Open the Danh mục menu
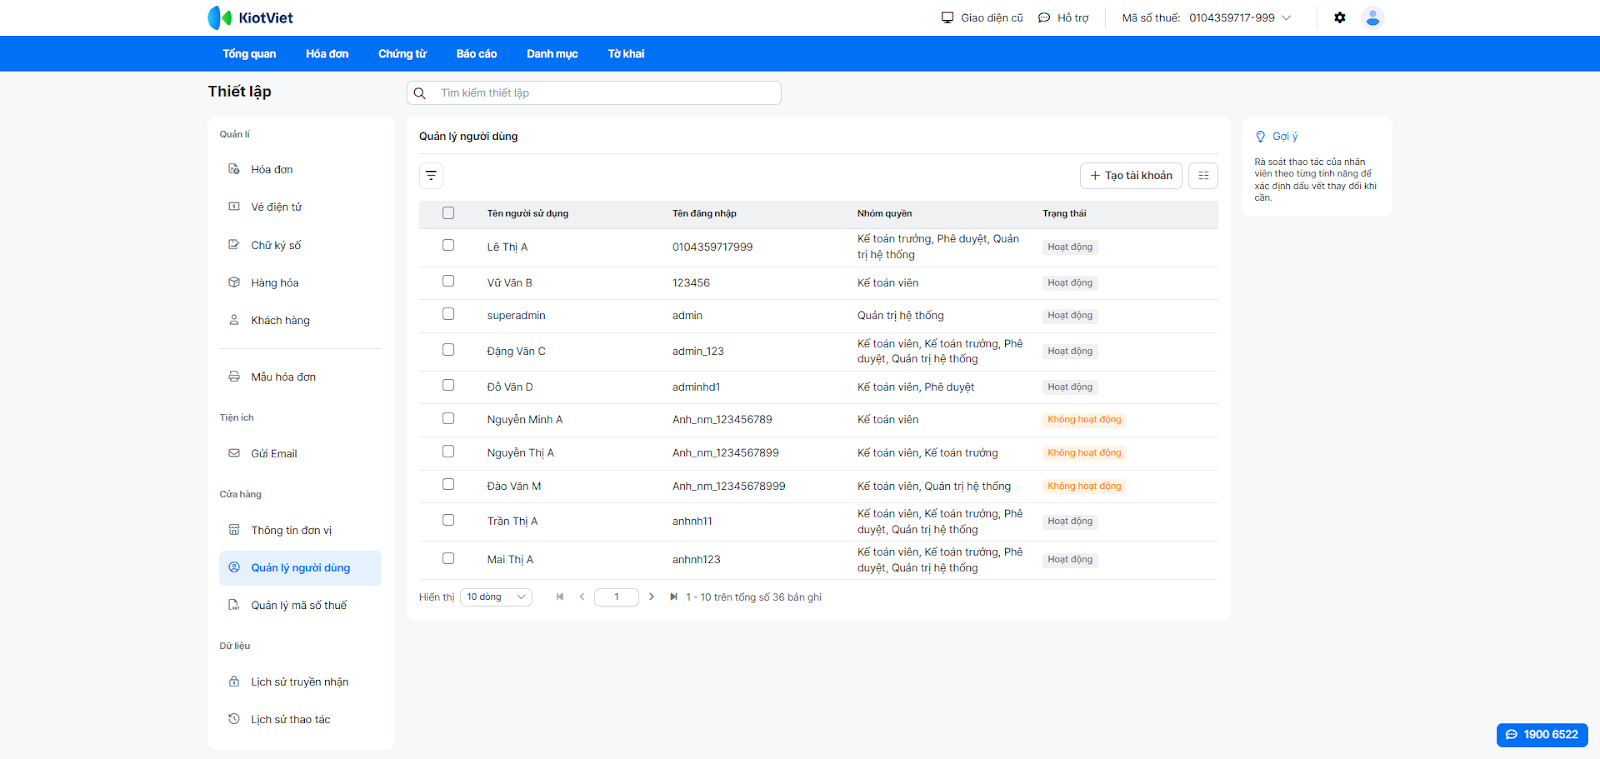This screenshot has width=1600, height=759. click(x=552, y=54)
